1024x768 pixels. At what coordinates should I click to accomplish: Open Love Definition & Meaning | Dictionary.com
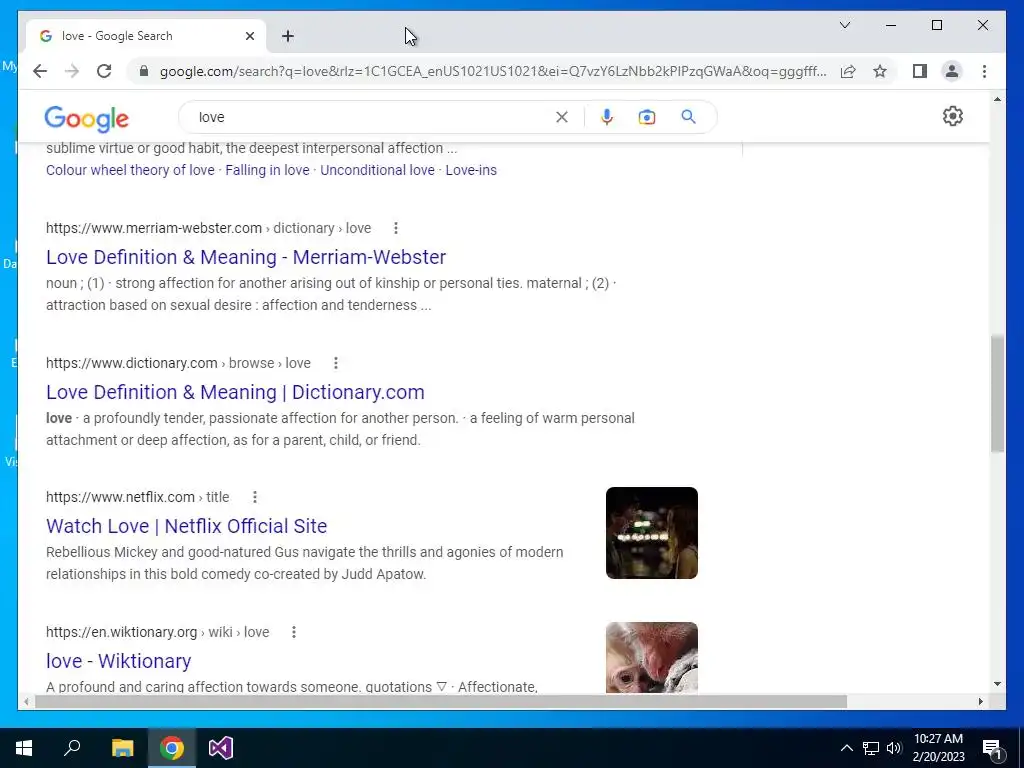(235, 392)
